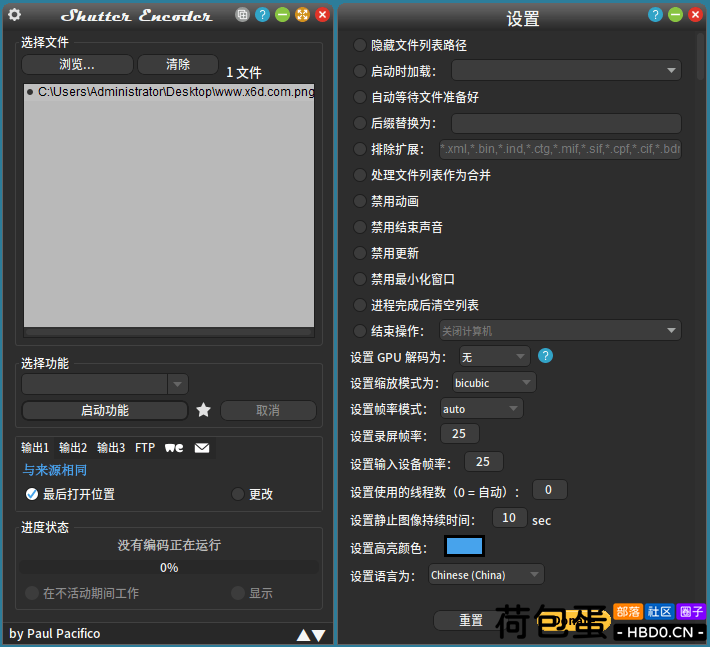Toggle 排除扩展 option
The width and height of the screenshot is (710, 647).
360,149
